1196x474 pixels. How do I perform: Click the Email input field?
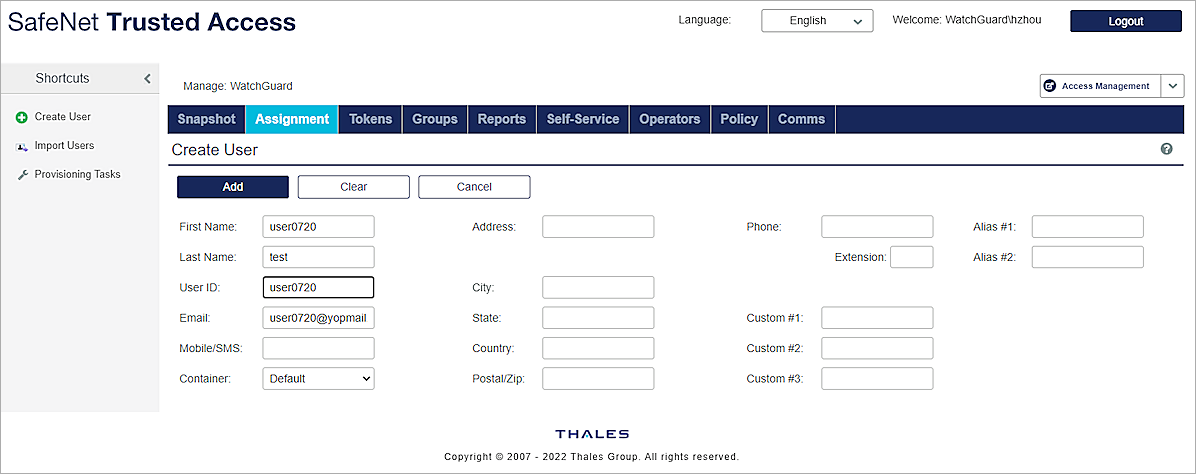(318, 318)
